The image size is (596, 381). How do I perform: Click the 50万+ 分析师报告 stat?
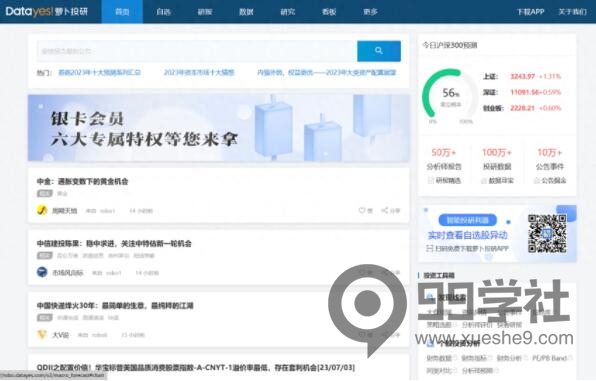point(444,159)
